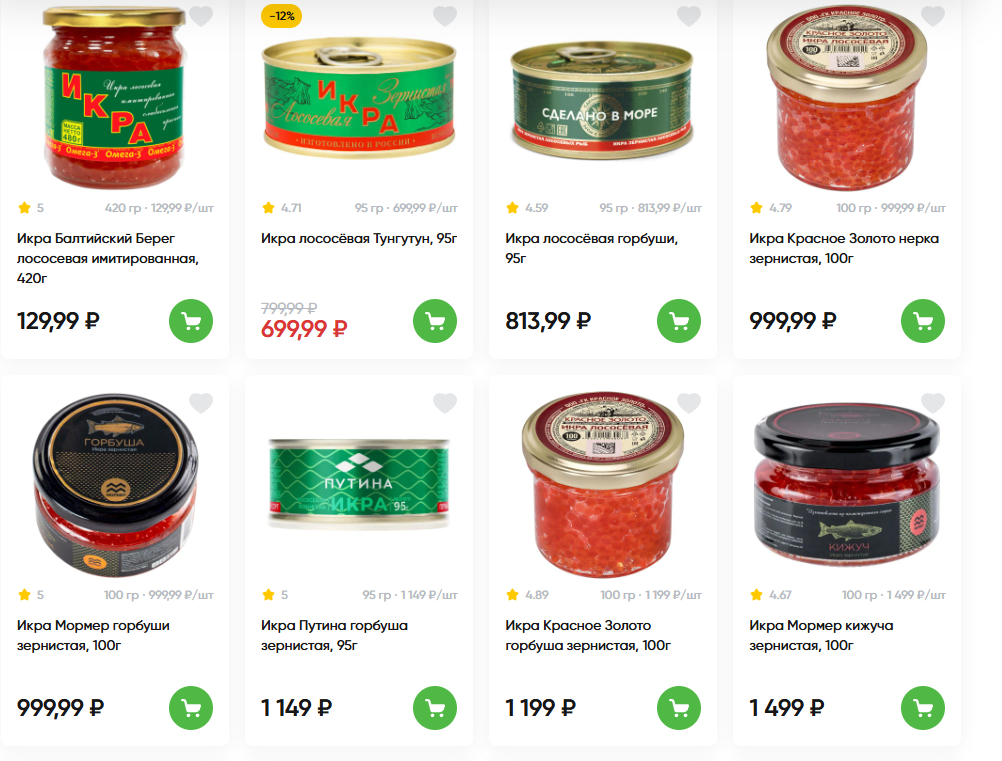Image resolution: width=1002 pixels, height=761 pixels.
Task: Add Красное Золото нерка 999,99 ₽ to cart
Action: (923, 321)
